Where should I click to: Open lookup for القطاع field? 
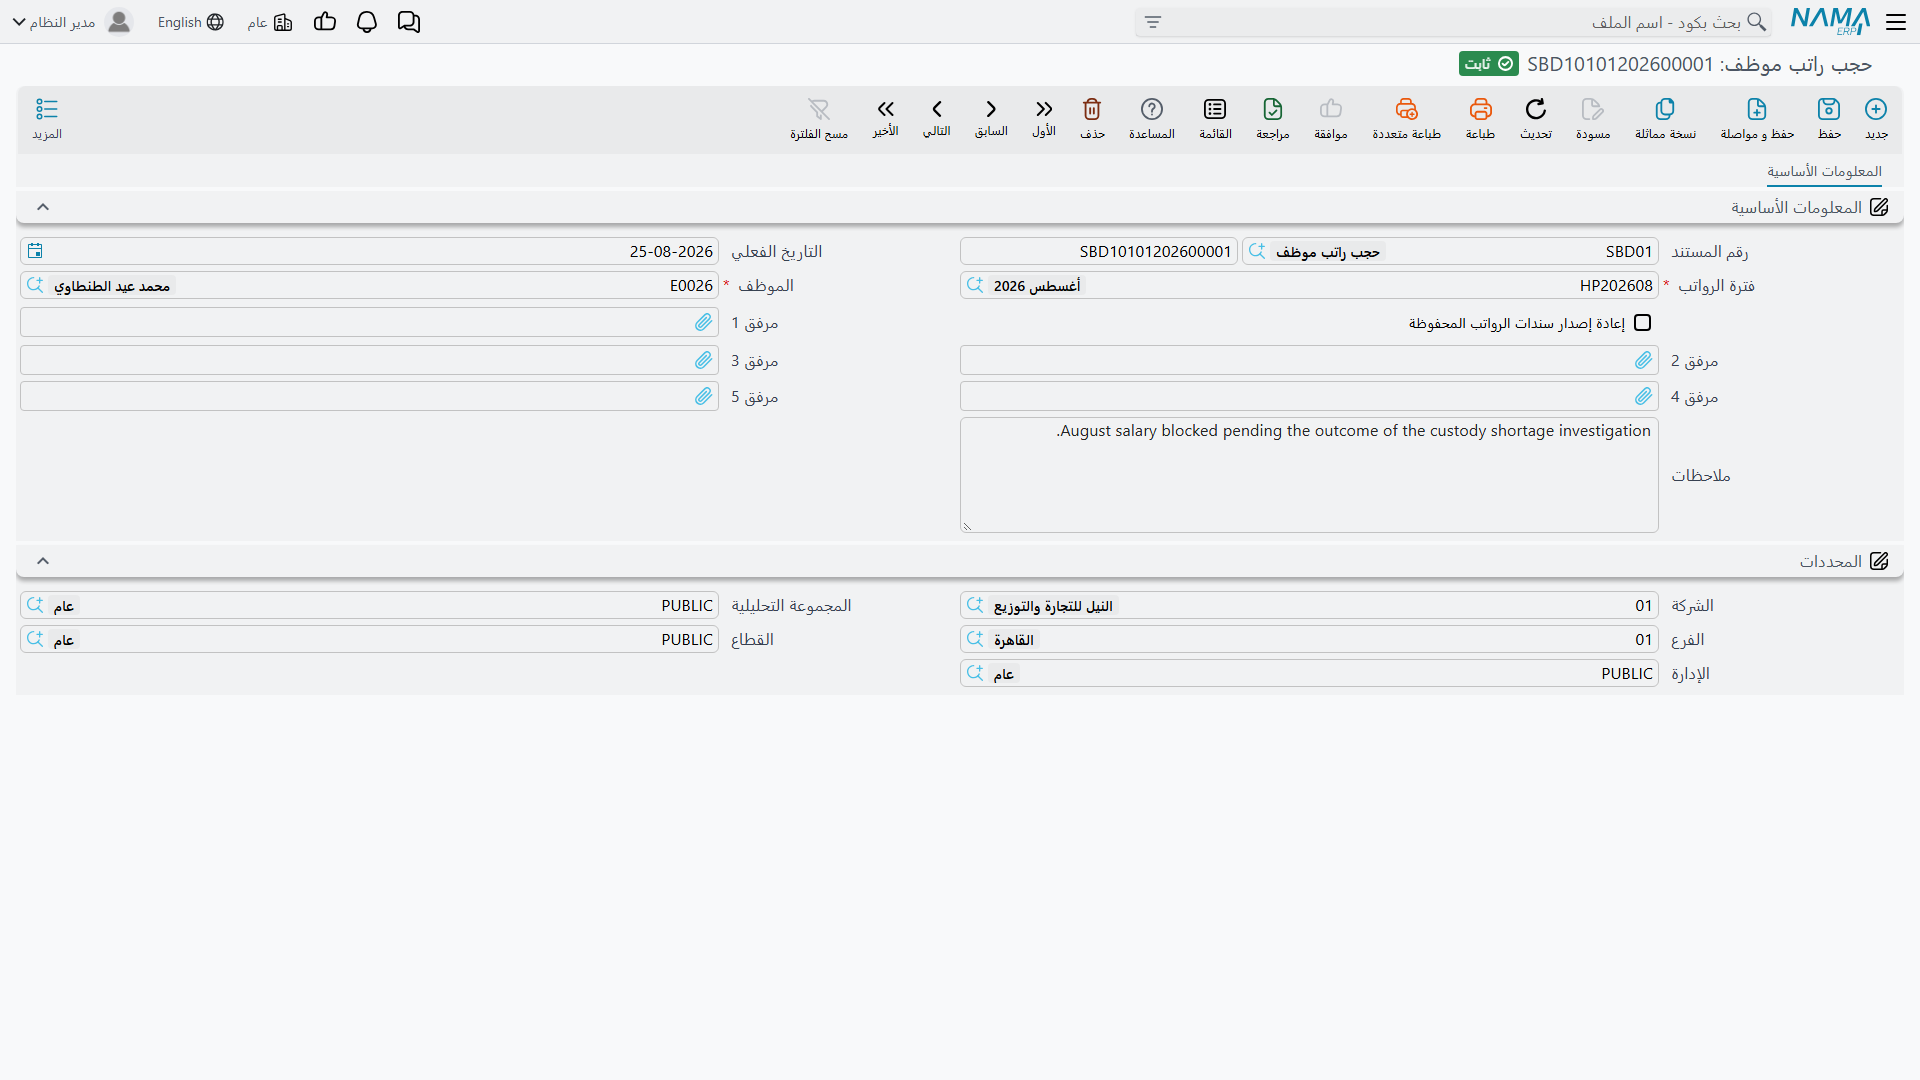click(36, 639)
